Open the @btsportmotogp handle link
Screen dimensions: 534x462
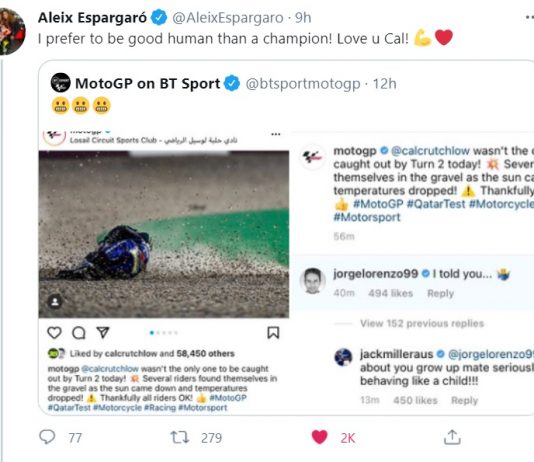[303, 83]
